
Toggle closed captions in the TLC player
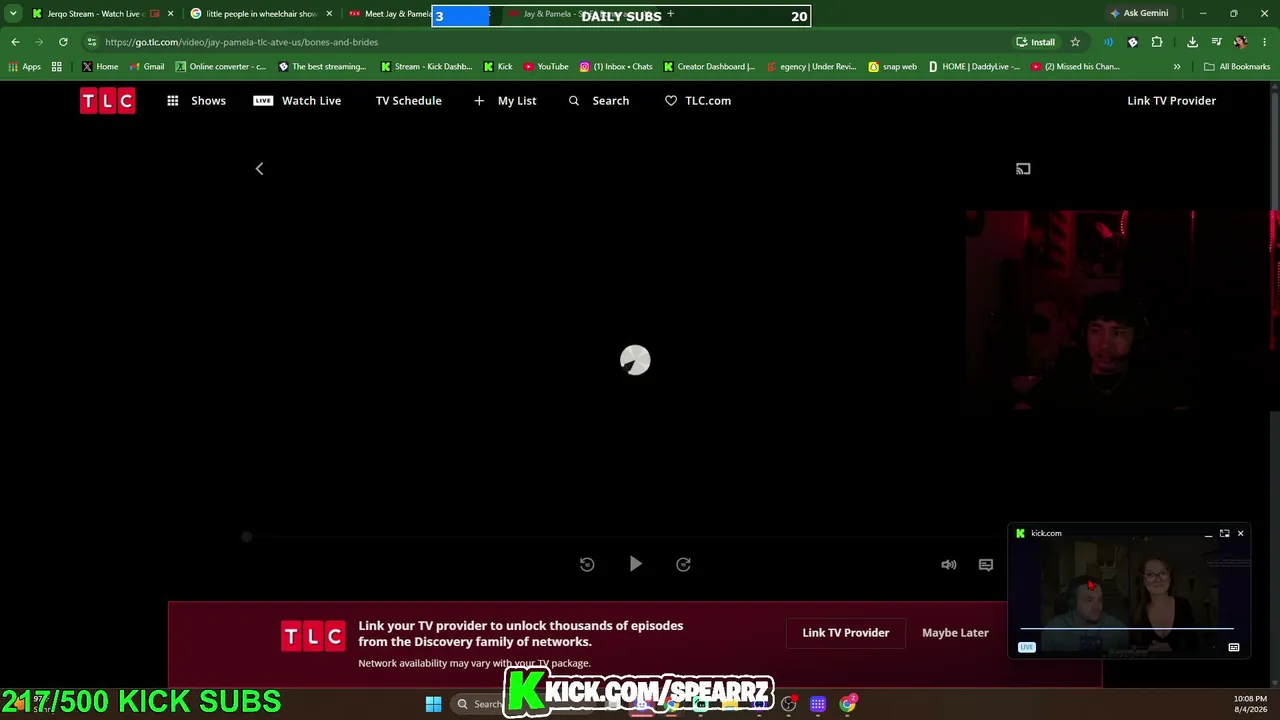[x=986, y=565]
